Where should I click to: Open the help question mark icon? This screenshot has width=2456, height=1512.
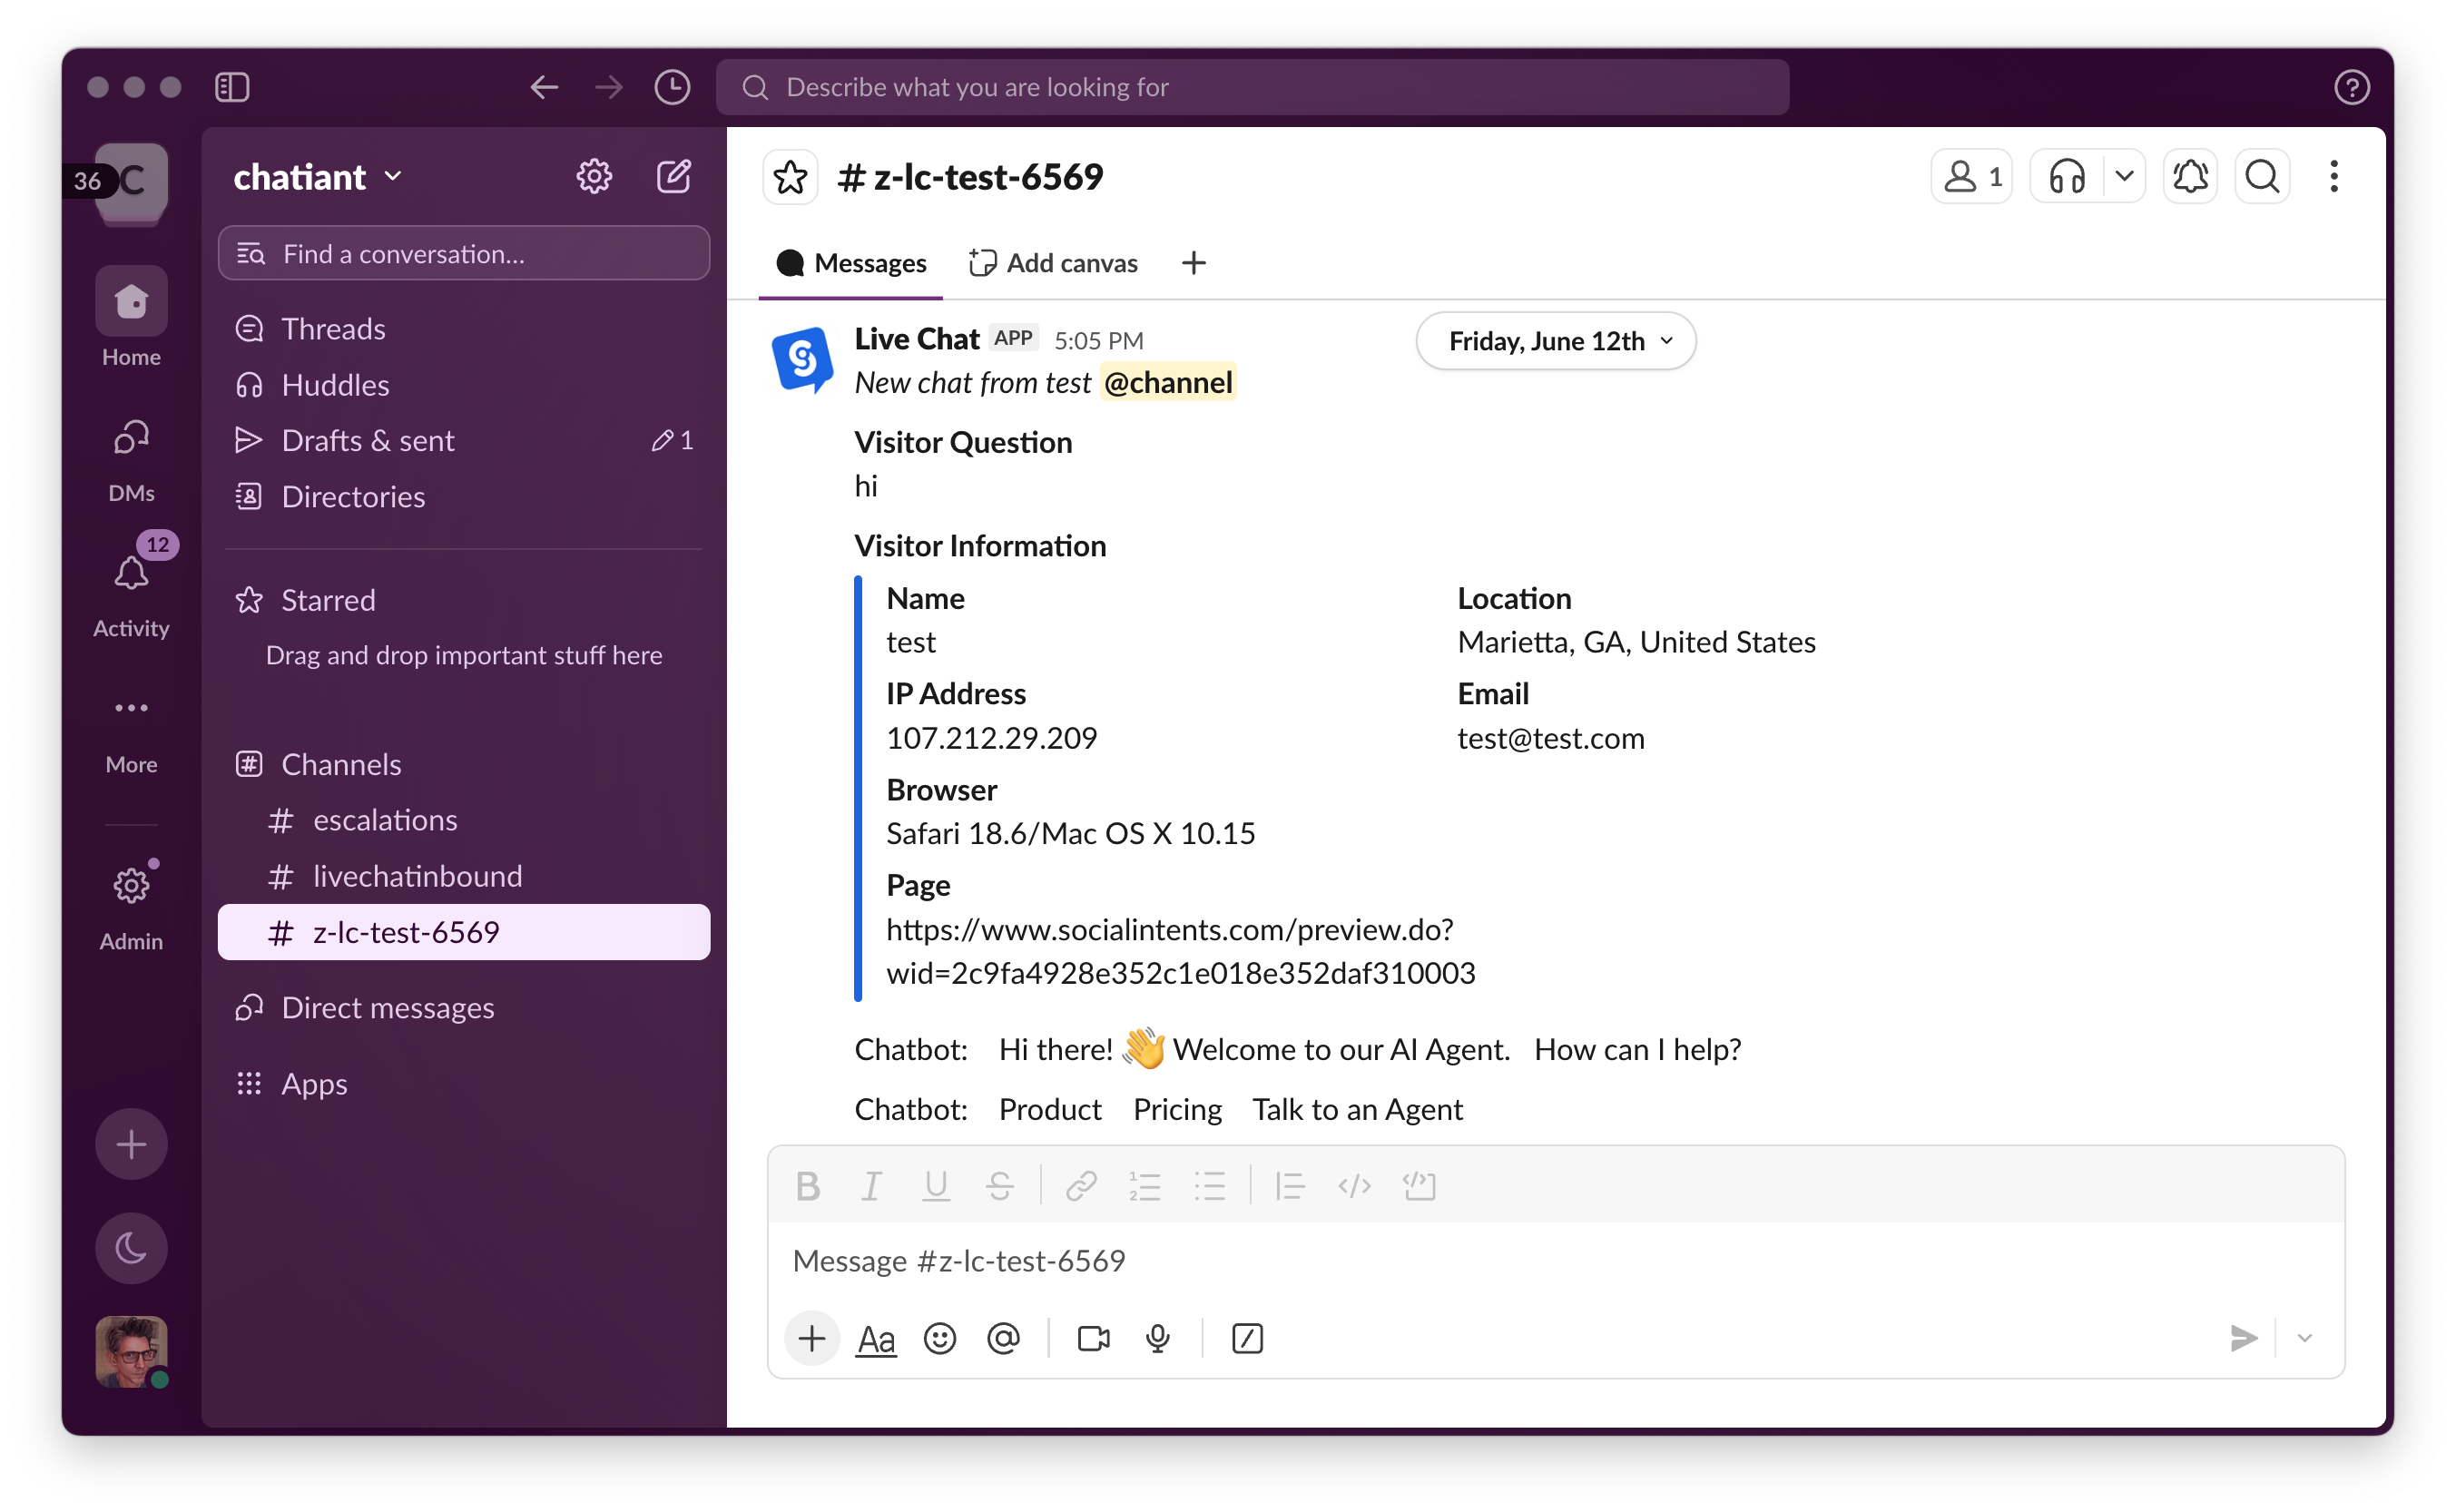click(x=2351, y=87)
